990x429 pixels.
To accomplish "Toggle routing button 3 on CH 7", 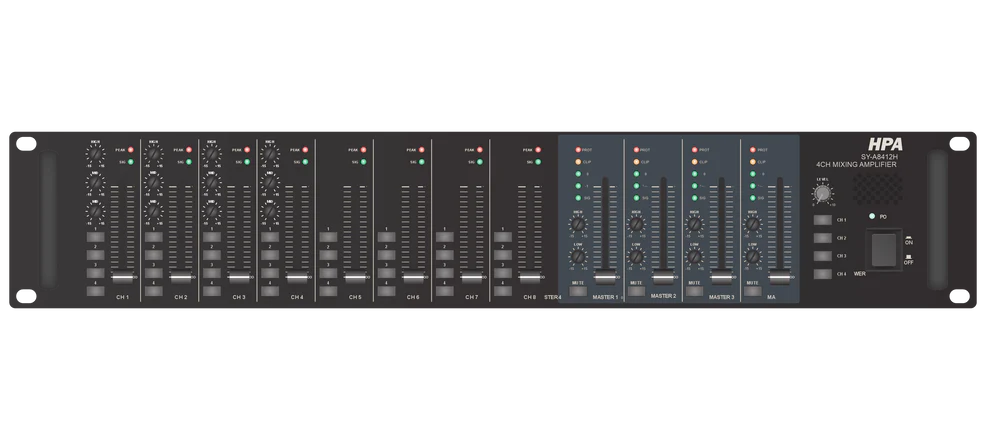I will (444, 273).
